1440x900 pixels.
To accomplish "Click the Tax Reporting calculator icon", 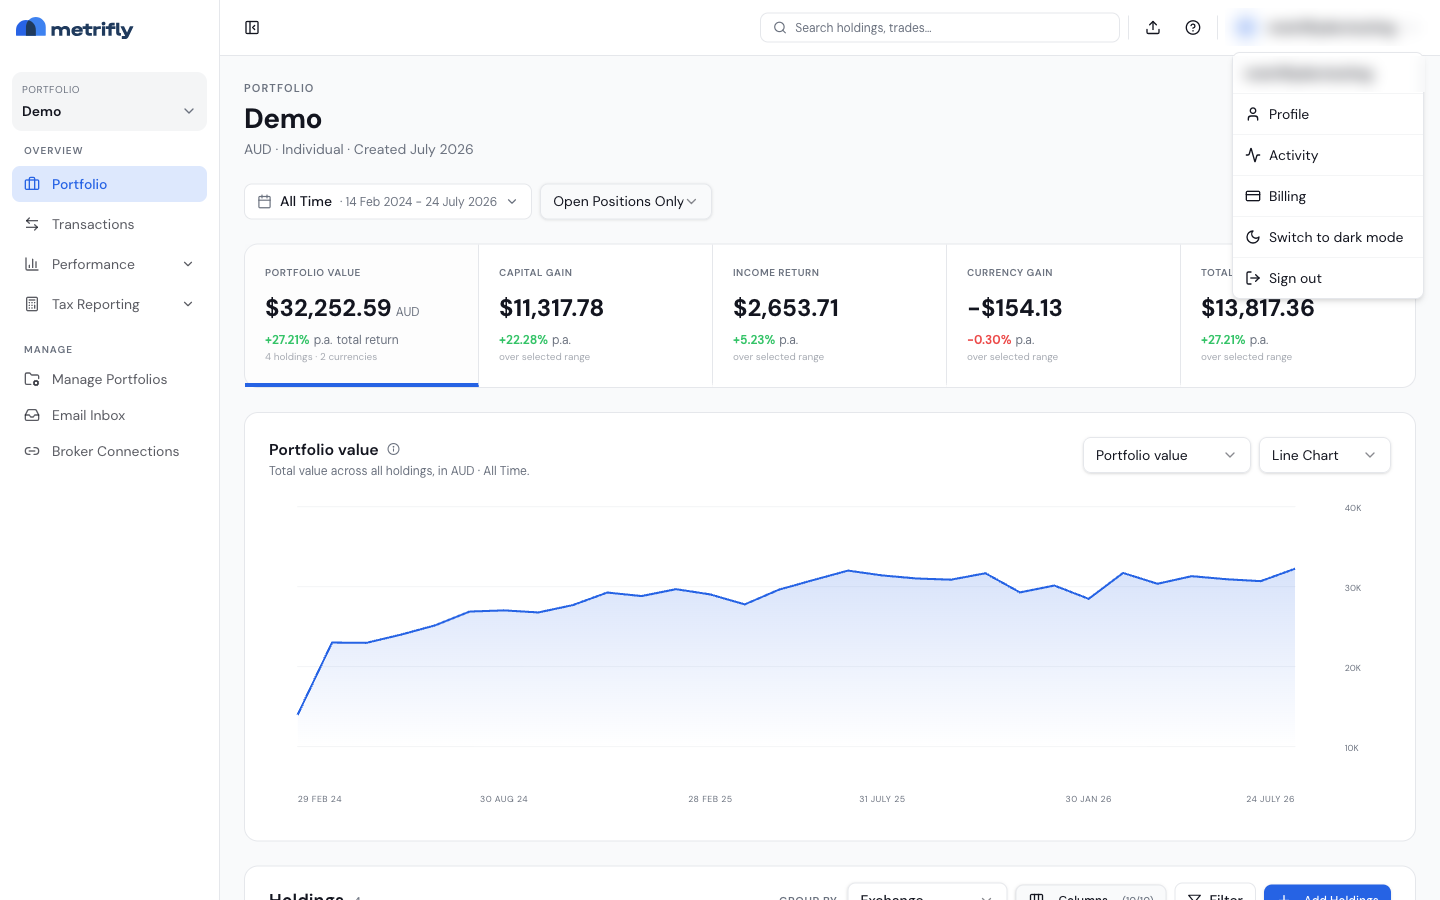I will point(32,304).
